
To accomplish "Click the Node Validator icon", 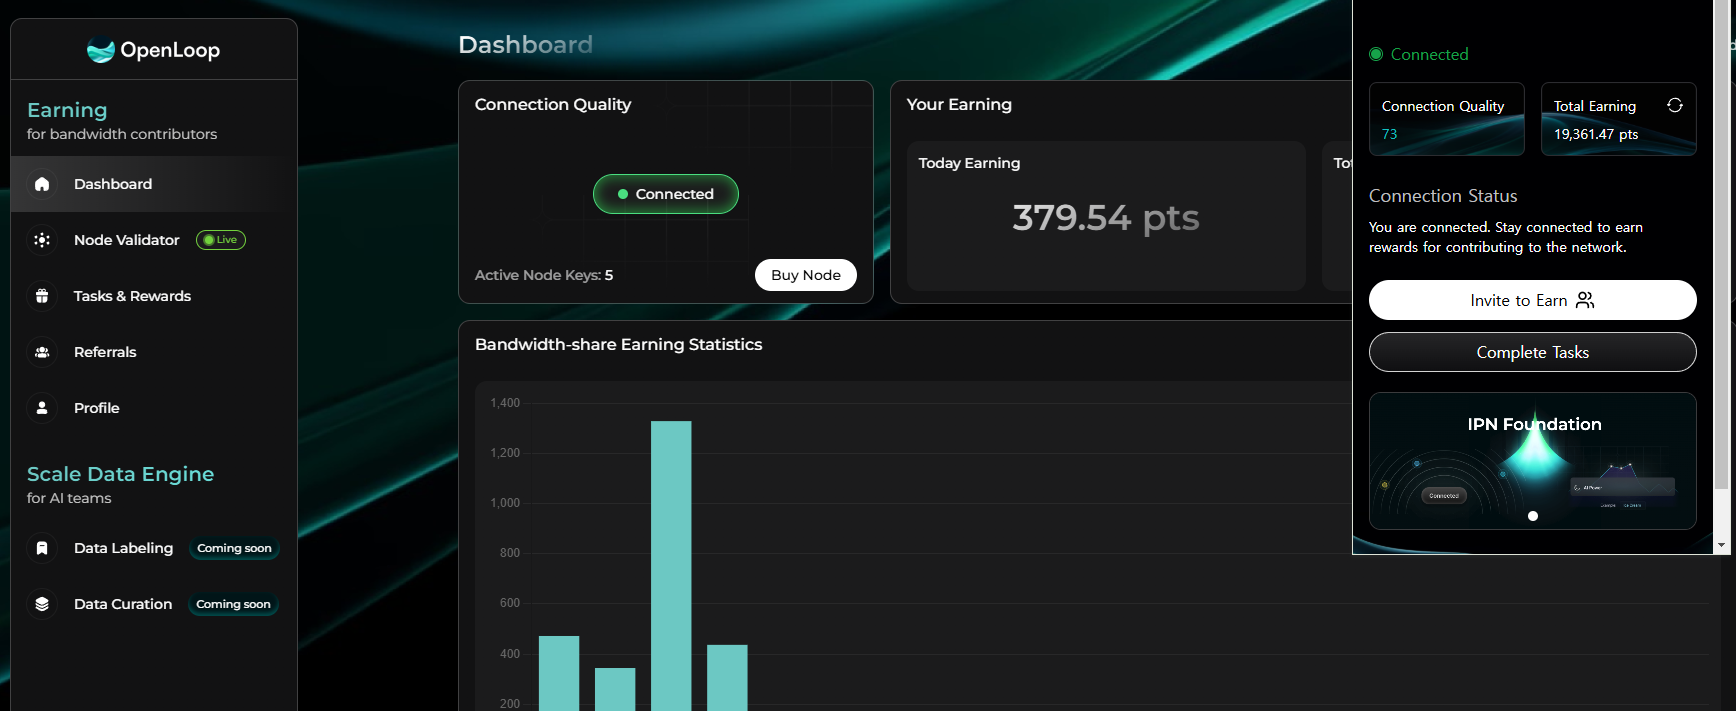I will pyautogui.click(x=42, y=240).
